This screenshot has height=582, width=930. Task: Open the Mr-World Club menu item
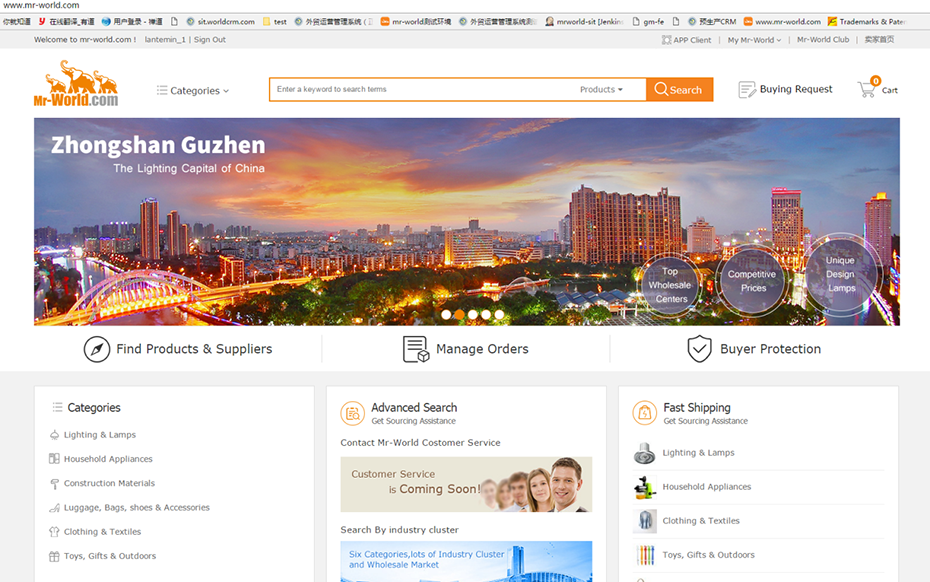pos(822,40)
